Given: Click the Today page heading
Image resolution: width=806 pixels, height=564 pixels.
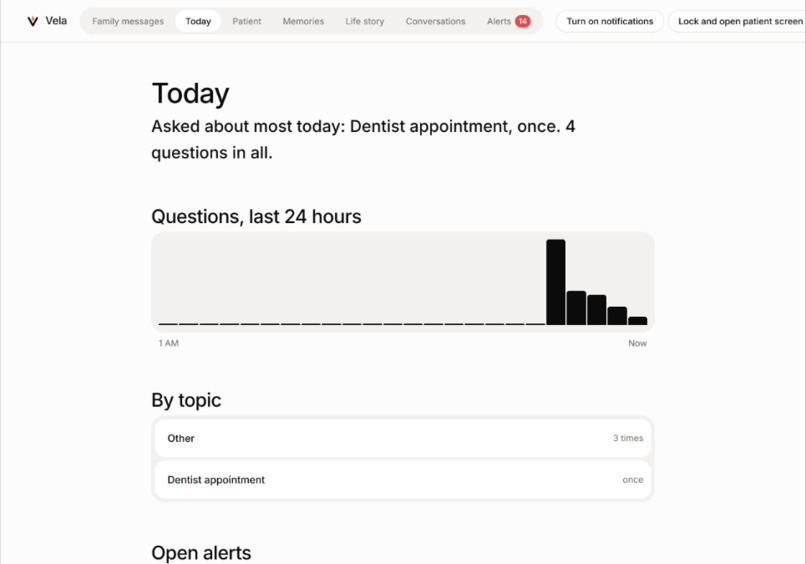Looking at the screenshot, I should point(190,94).
